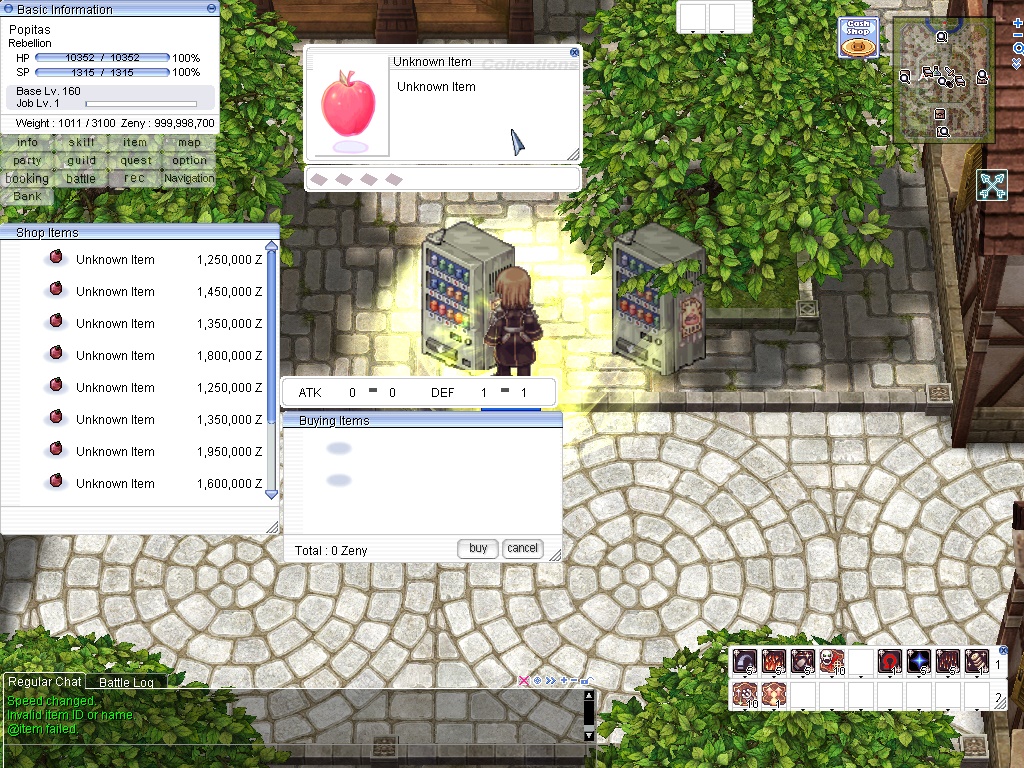Click the Job Lv. experience bar
Viewport: 1024px width, 768px height.
[x=141, y=104]
